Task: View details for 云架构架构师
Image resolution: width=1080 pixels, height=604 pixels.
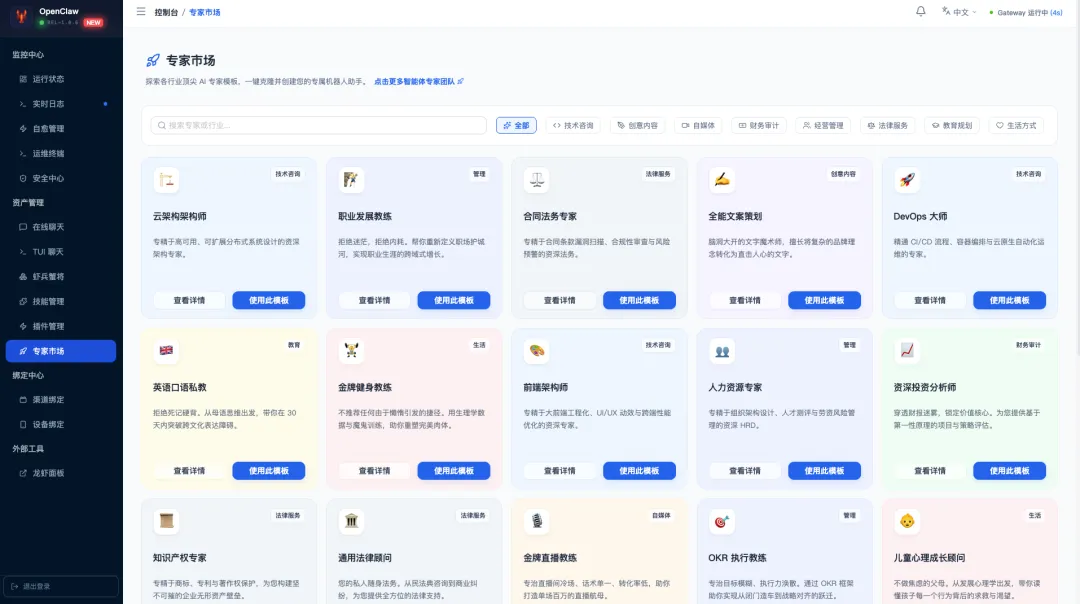Action: [189, 300]
